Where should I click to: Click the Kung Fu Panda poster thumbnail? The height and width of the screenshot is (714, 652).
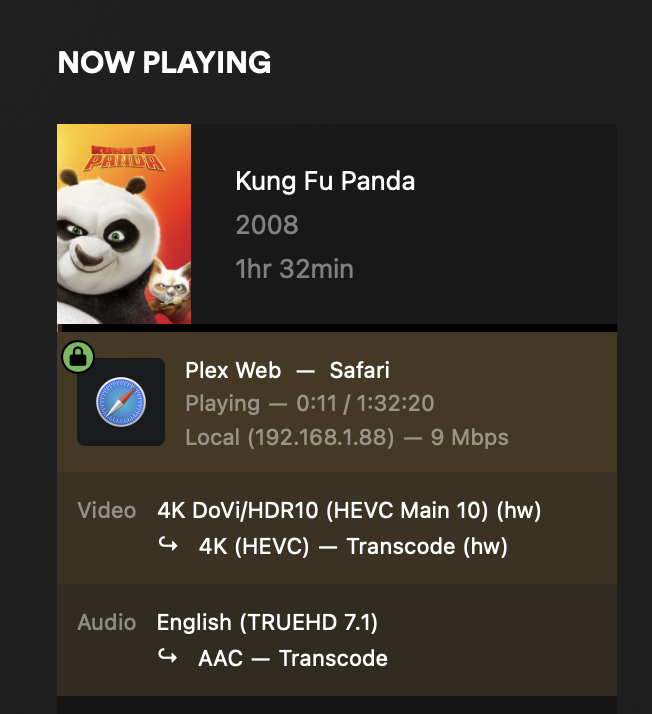pyautogui.click(x=124, y=224)
